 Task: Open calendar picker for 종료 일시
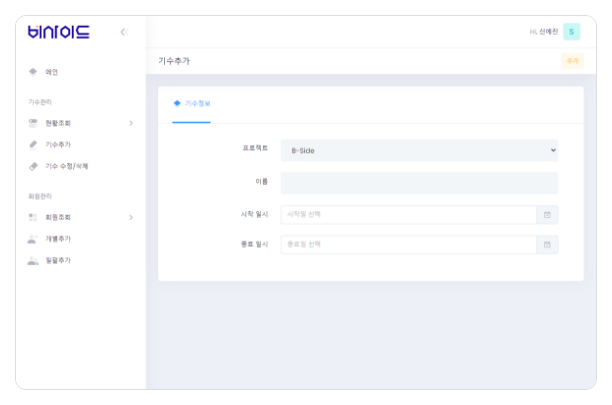coord(547,244)
